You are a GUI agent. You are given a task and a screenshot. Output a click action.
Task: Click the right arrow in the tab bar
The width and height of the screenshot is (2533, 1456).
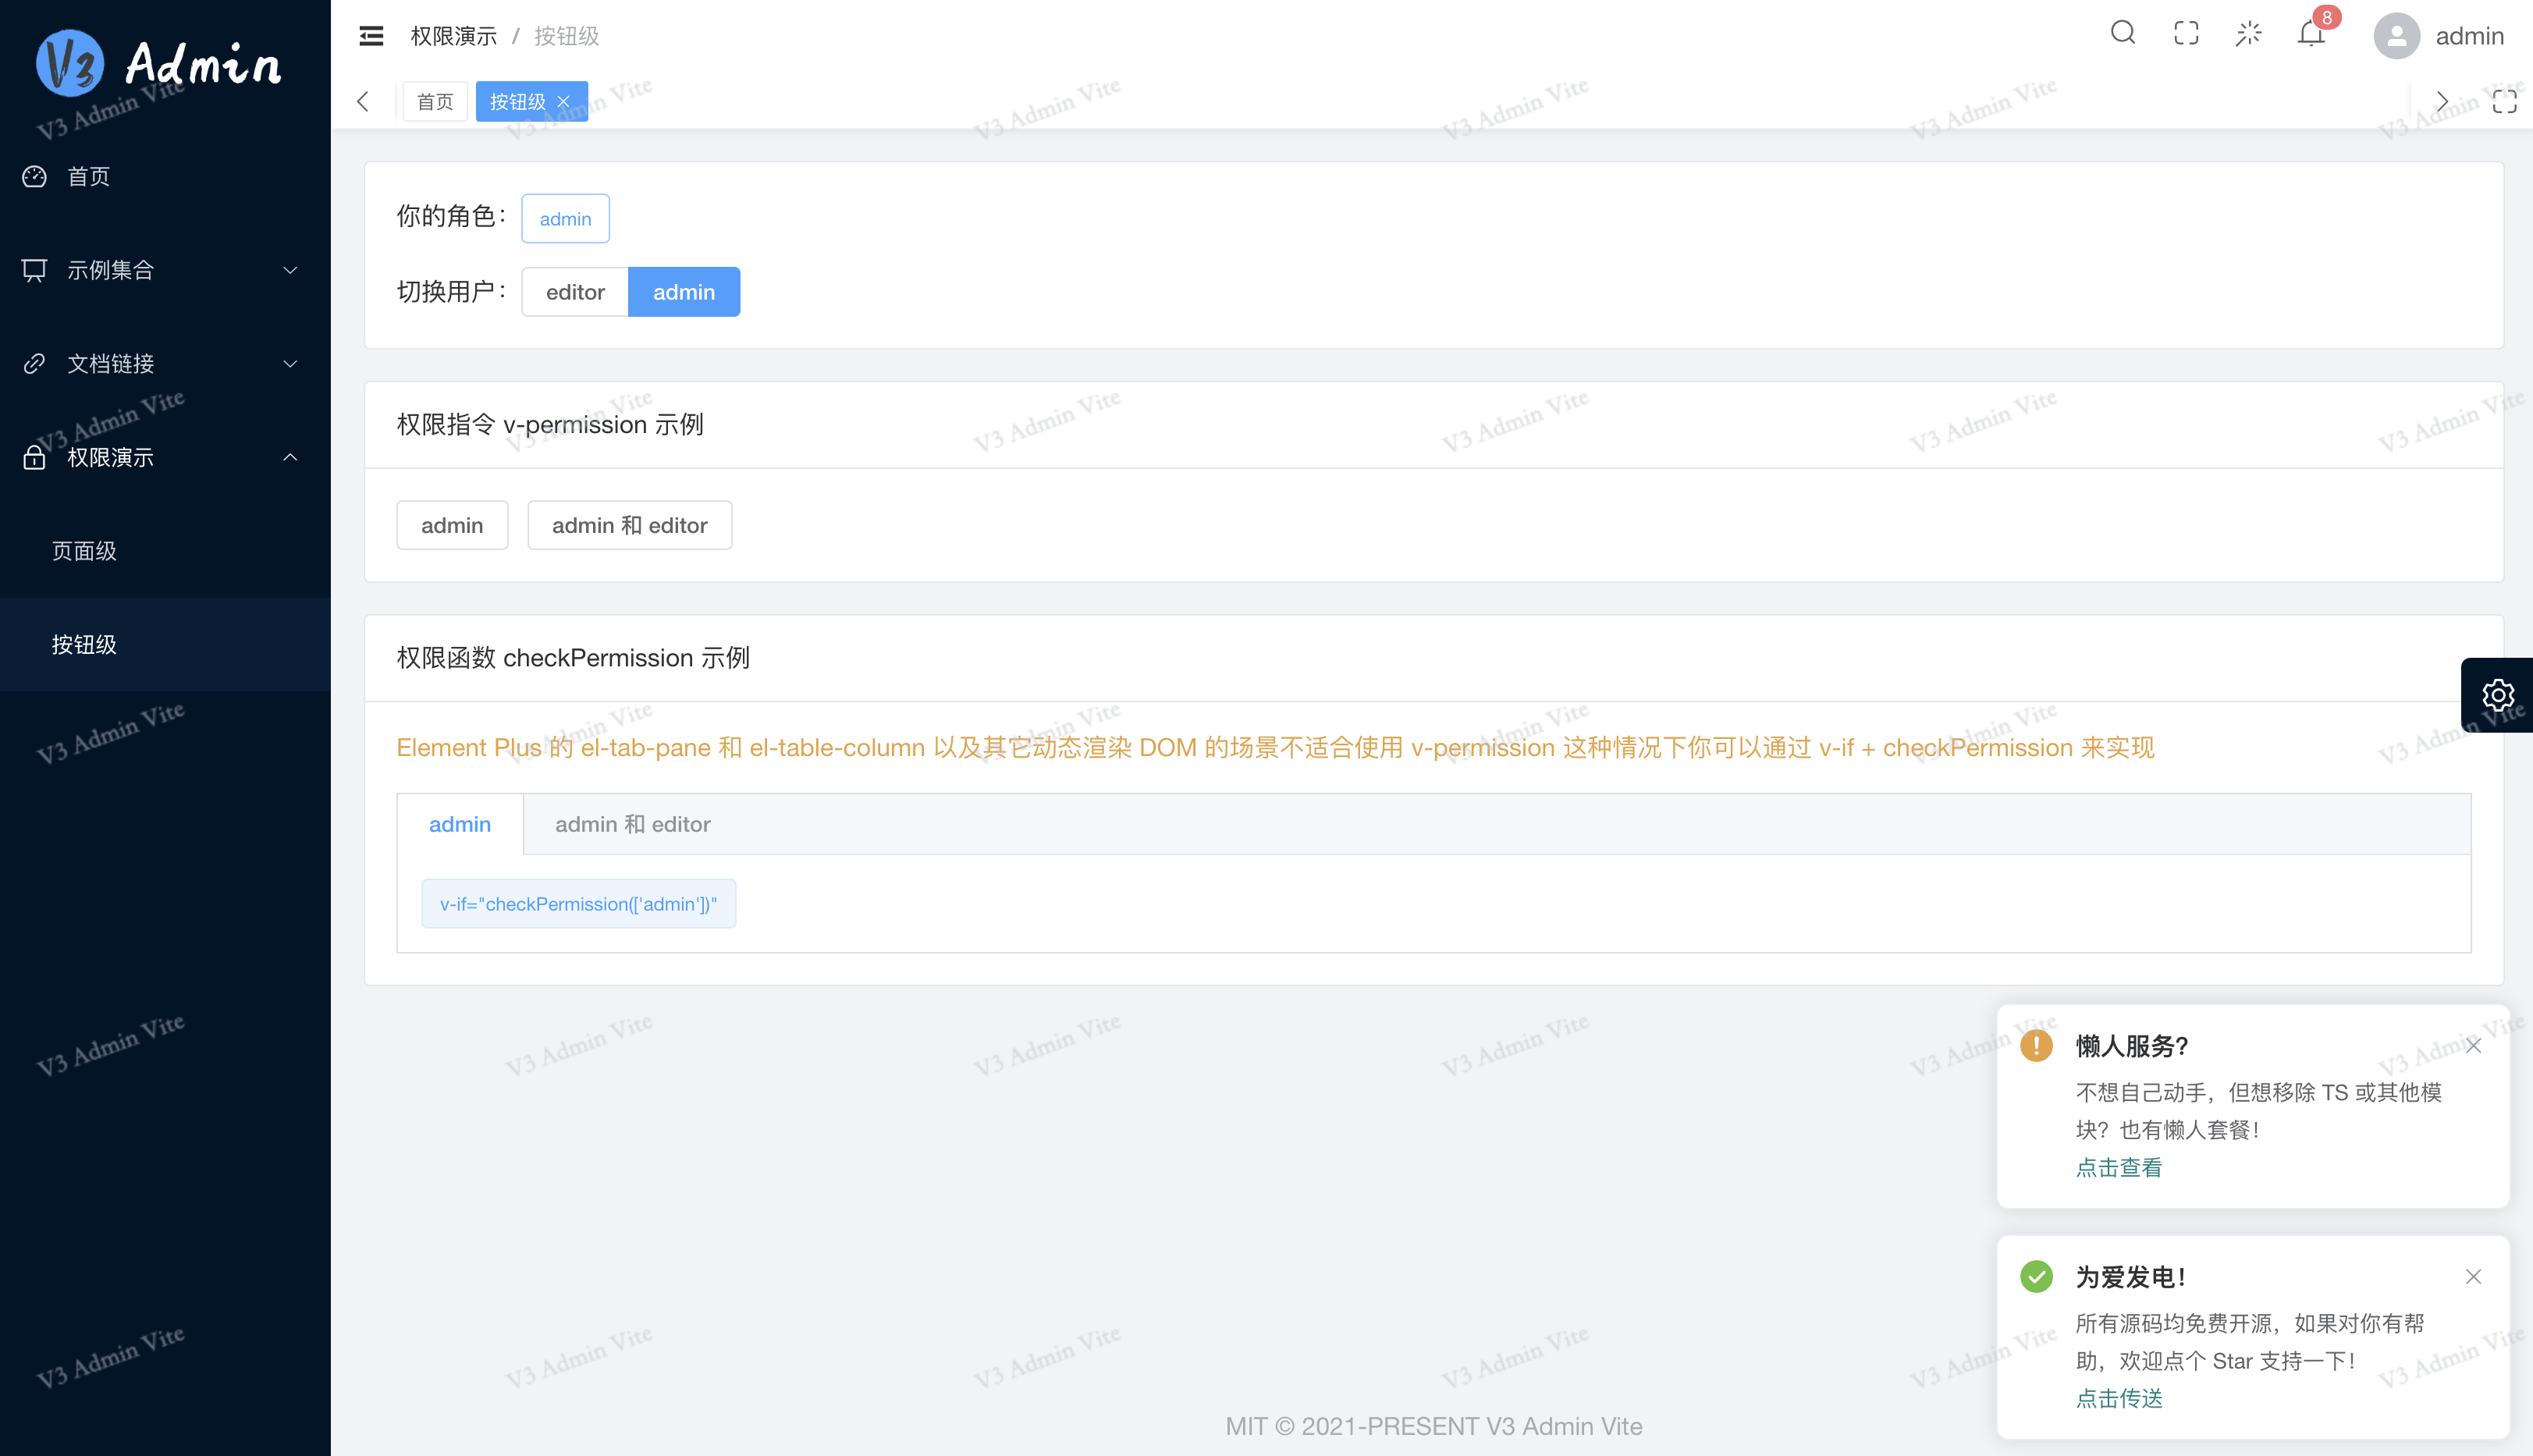2442,101
